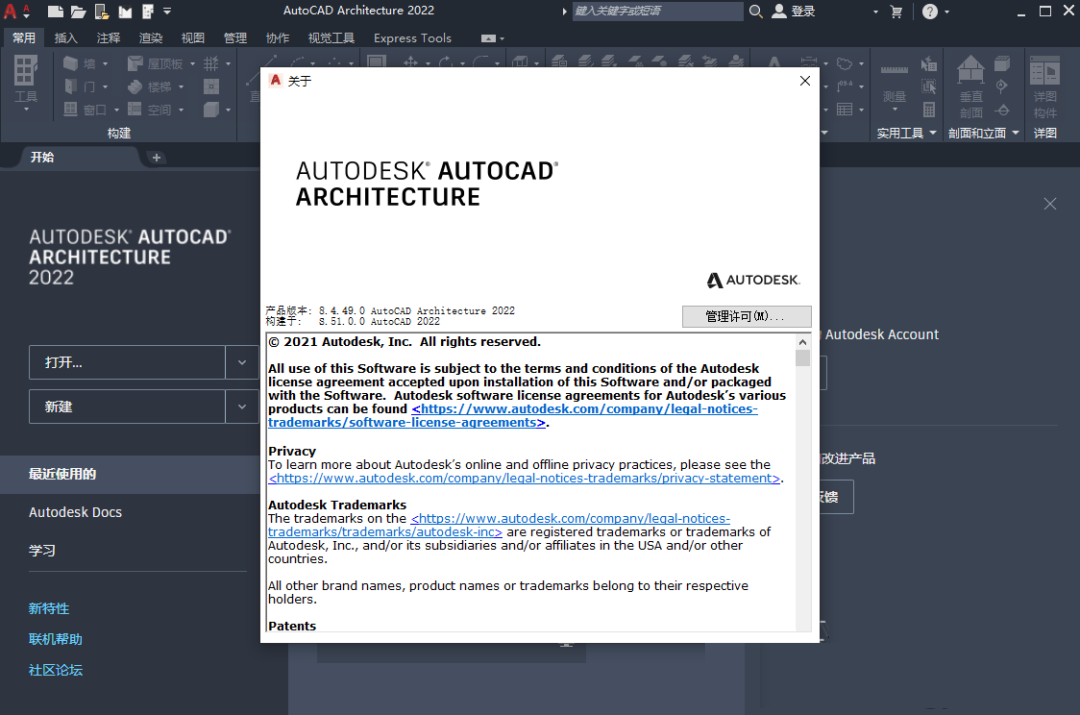This screenshot has width=1080, height=715.
Task: Click the privacy-statement link in the dialog
Action: point(522,478)
